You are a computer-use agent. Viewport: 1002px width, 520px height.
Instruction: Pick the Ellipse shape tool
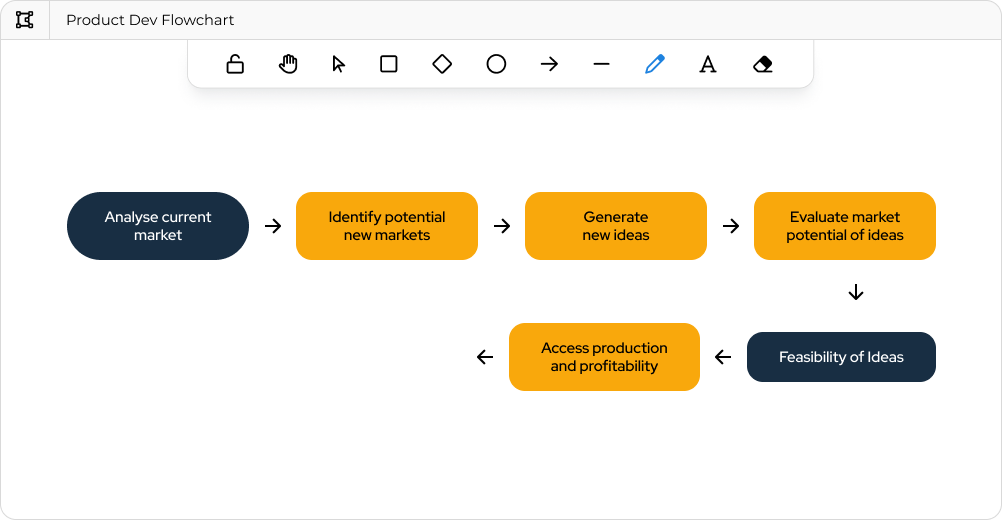(496, 64)
